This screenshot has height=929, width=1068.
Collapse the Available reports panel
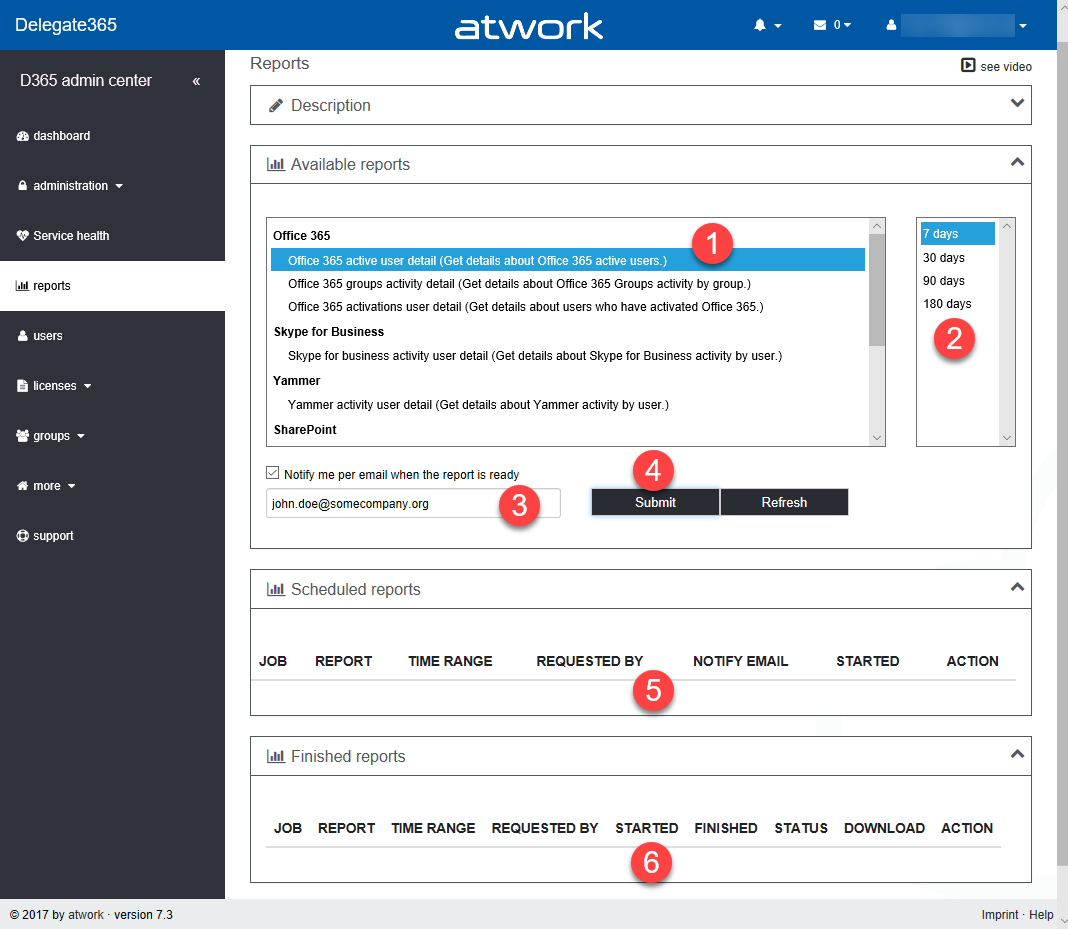pyautogui.click(x=1017, y=162)
